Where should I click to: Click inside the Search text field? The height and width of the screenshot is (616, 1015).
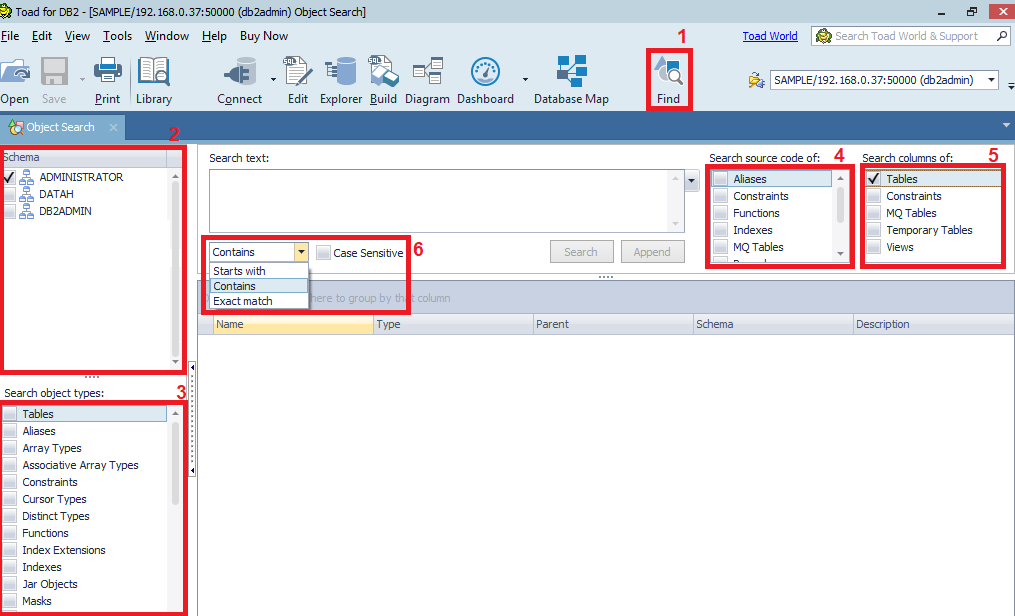pyautogui.click(x=440, y=200)
